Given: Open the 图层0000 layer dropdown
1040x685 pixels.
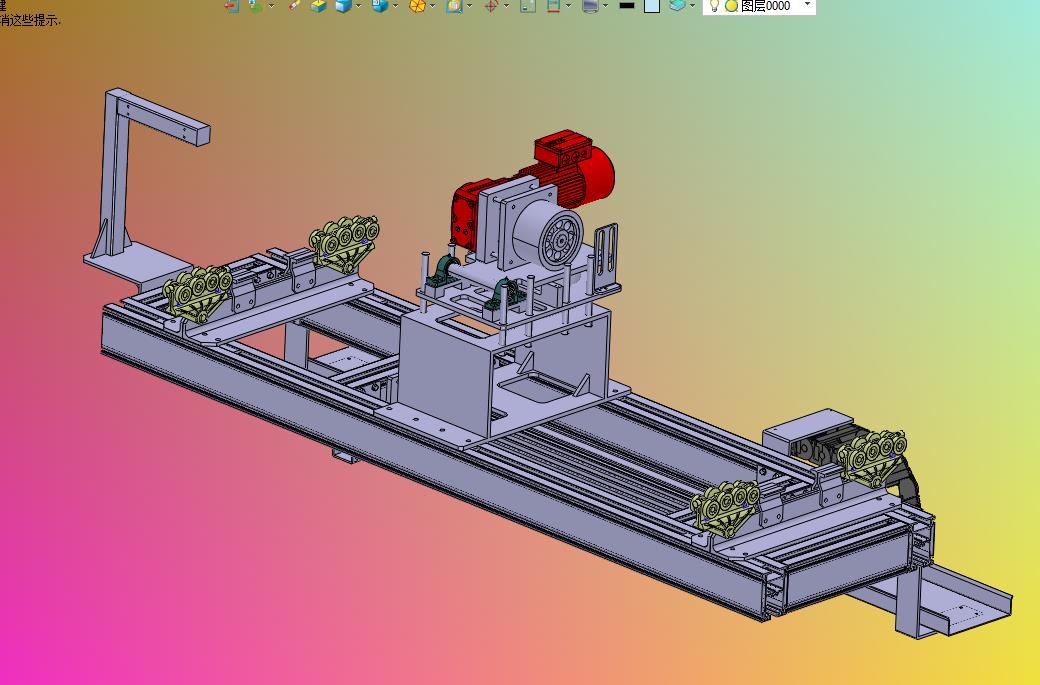Looking at the screenshot, I should 807,5.
